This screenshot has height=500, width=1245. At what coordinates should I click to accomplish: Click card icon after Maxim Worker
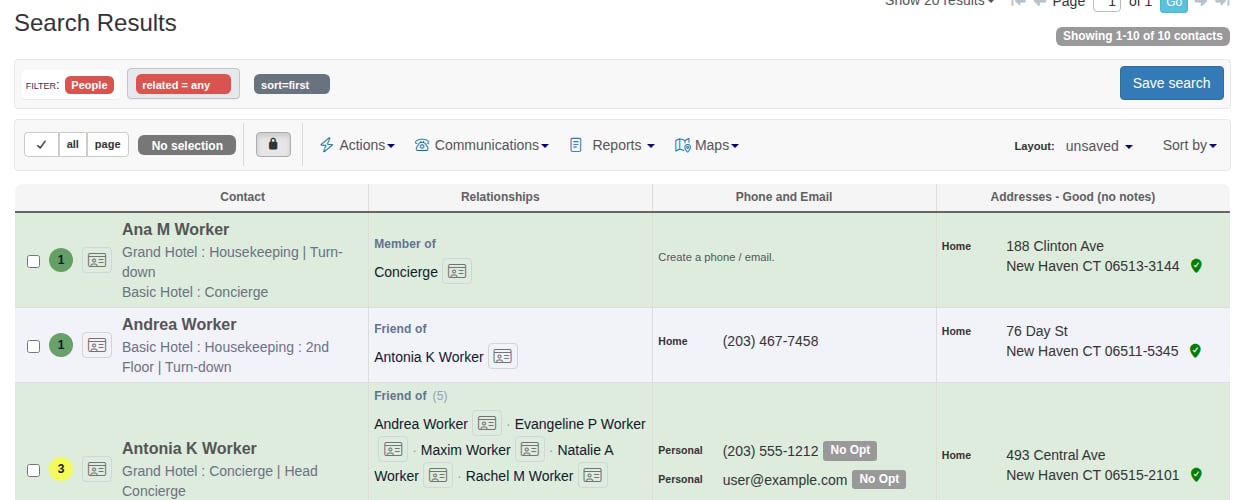tap(530, 449)
